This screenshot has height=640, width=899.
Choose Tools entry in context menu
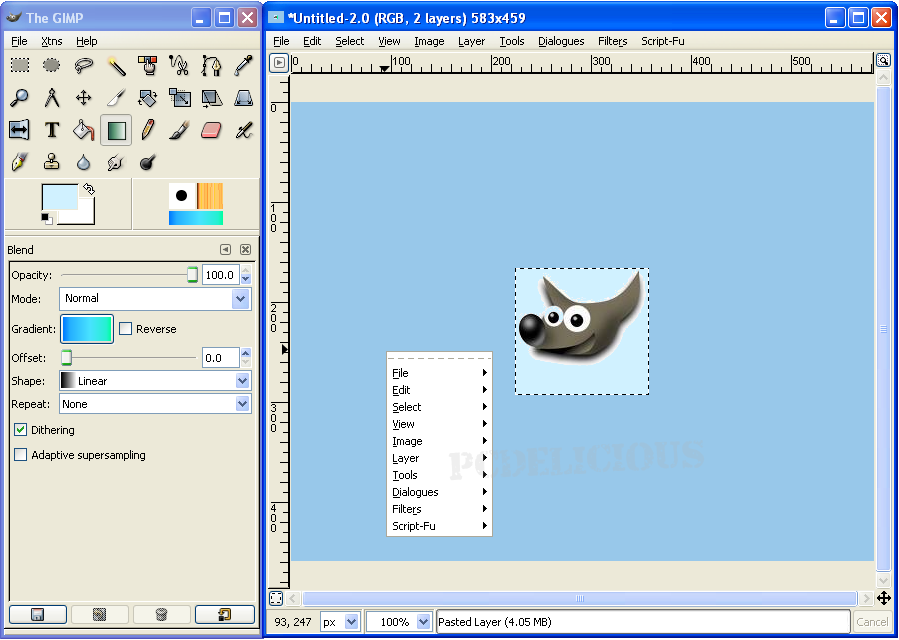pos(439,475)
